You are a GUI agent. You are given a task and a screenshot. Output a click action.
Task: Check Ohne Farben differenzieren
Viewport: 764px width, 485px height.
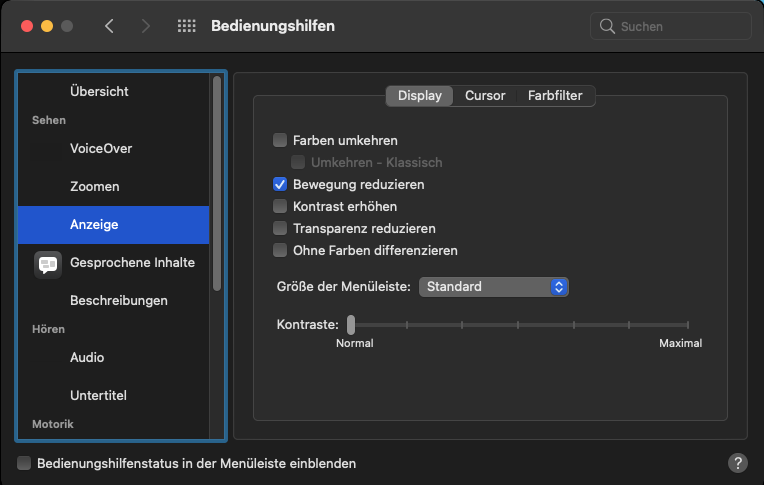click(x=280, y=250)
